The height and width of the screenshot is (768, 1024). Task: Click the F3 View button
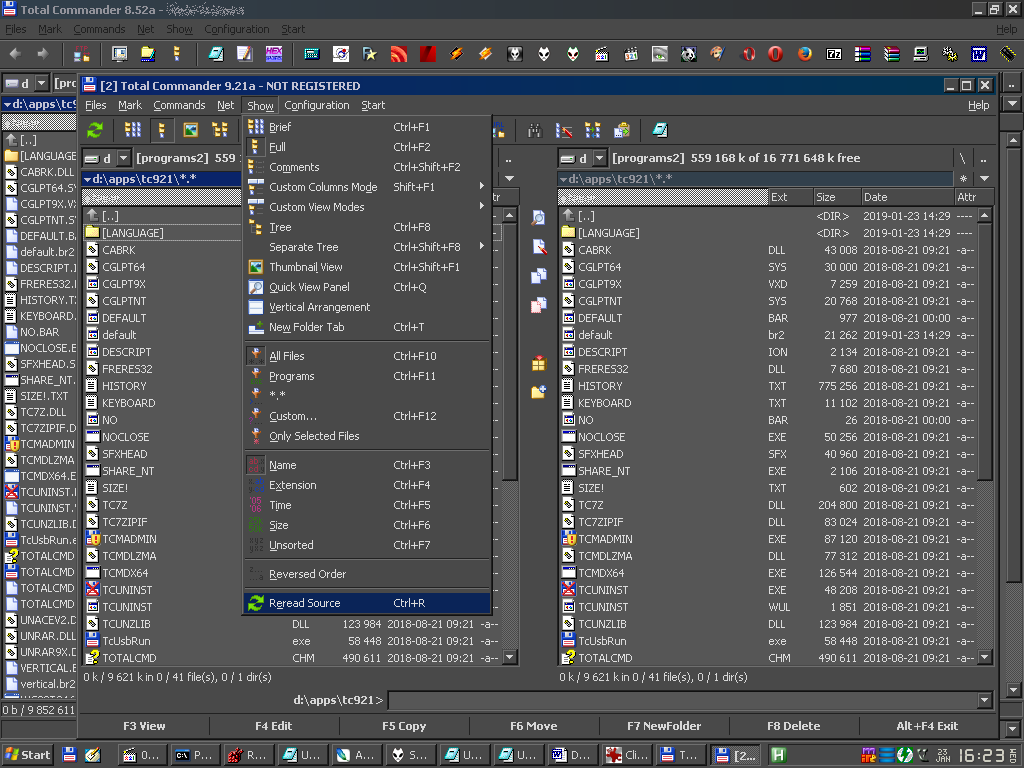pyautogui.click(x=144, y=726)
